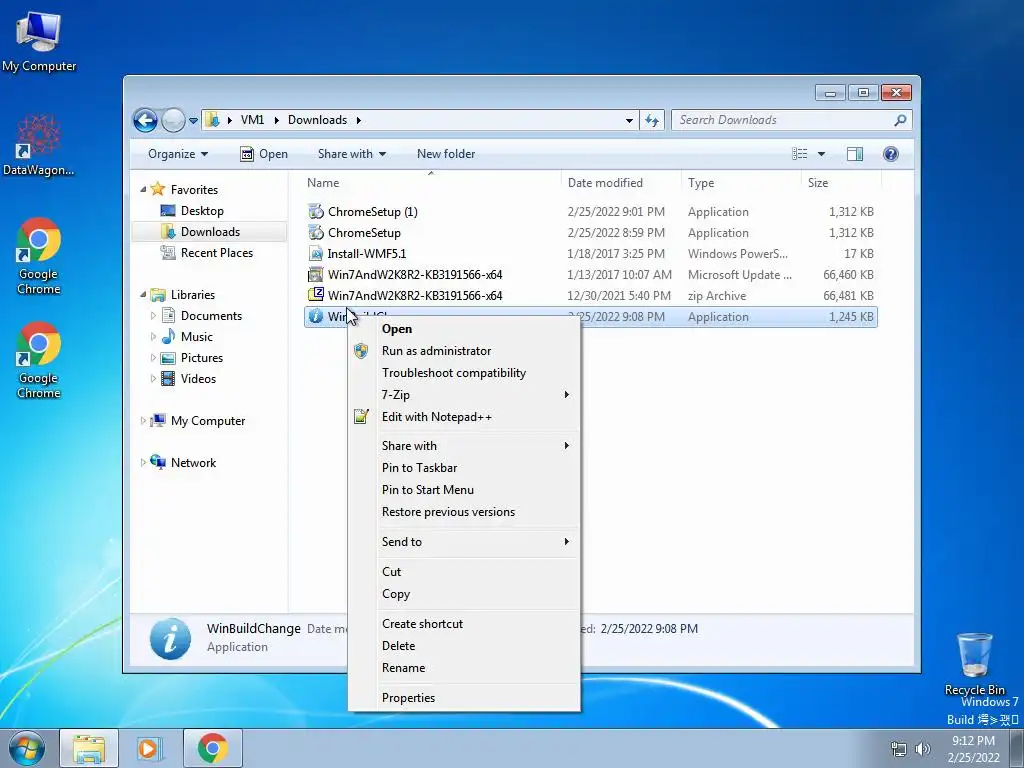
Task: Open the Share with context submenu
Action: coord(464,445)
